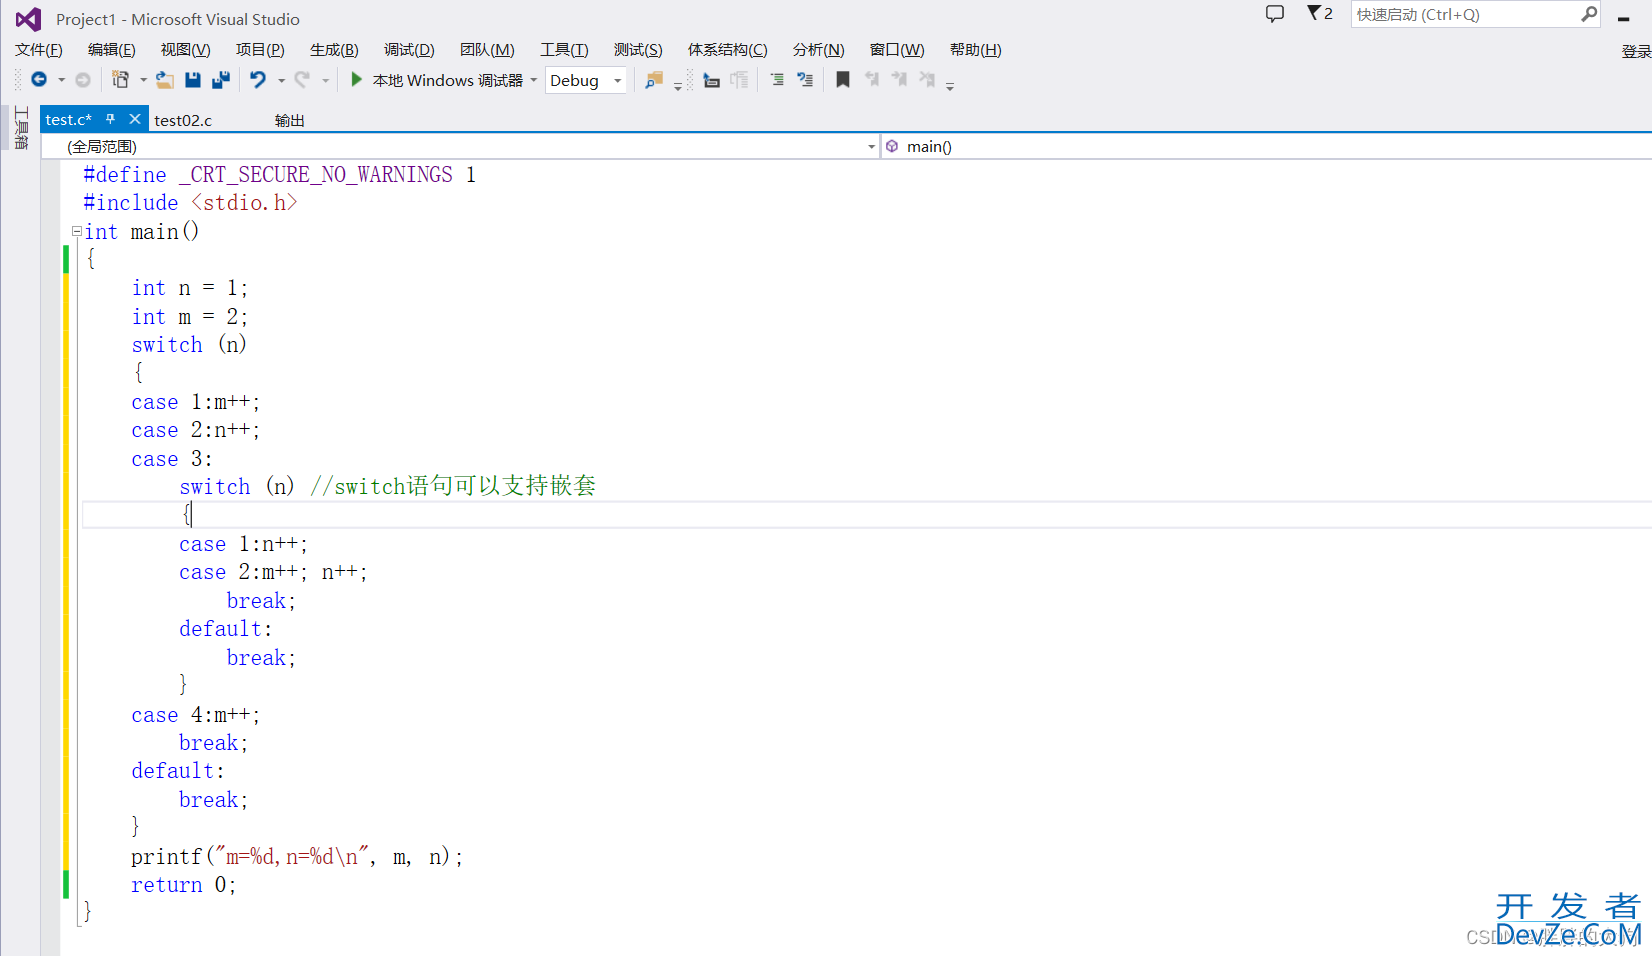The image size is (1652, 956).
Task: Open the 测试(S) menu
Action: 638,50
